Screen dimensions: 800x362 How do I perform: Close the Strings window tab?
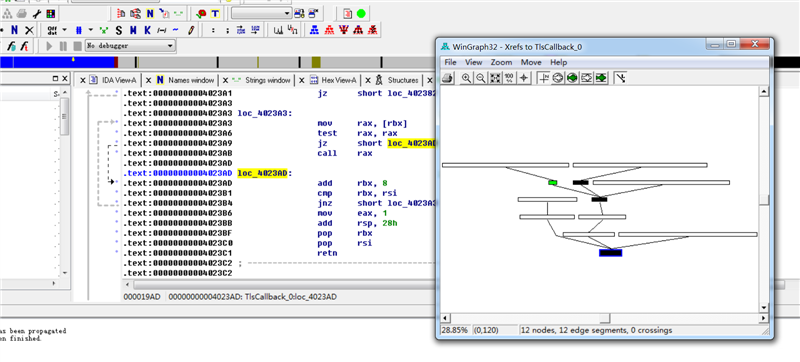226,80
